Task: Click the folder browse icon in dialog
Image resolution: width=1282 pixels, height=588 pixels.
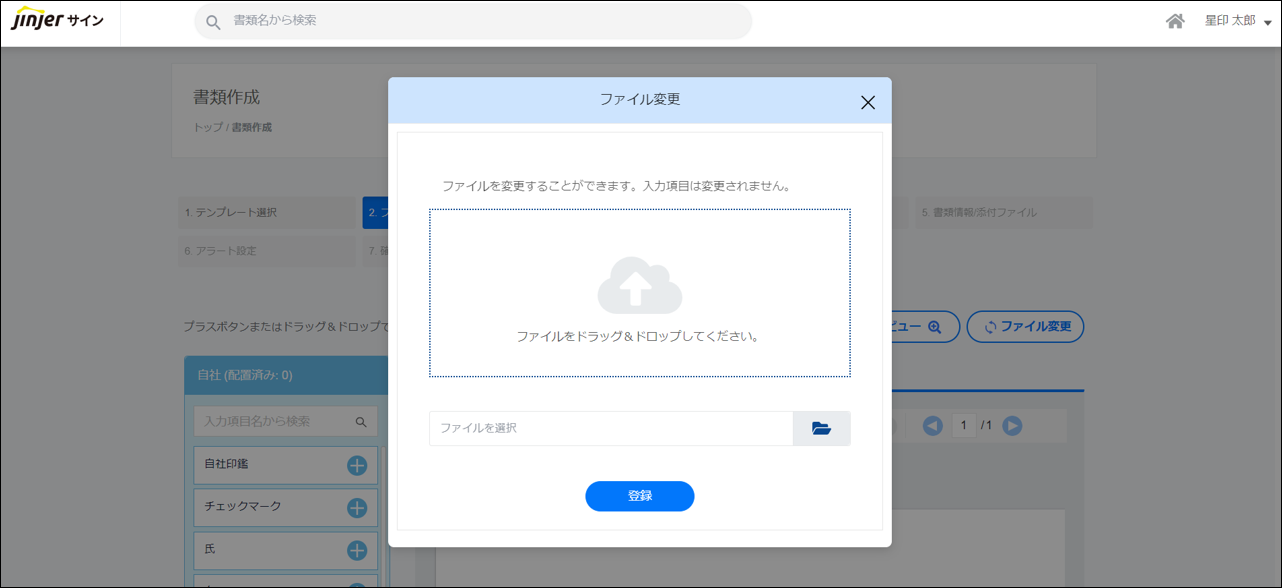Action: tap(821, 428)
